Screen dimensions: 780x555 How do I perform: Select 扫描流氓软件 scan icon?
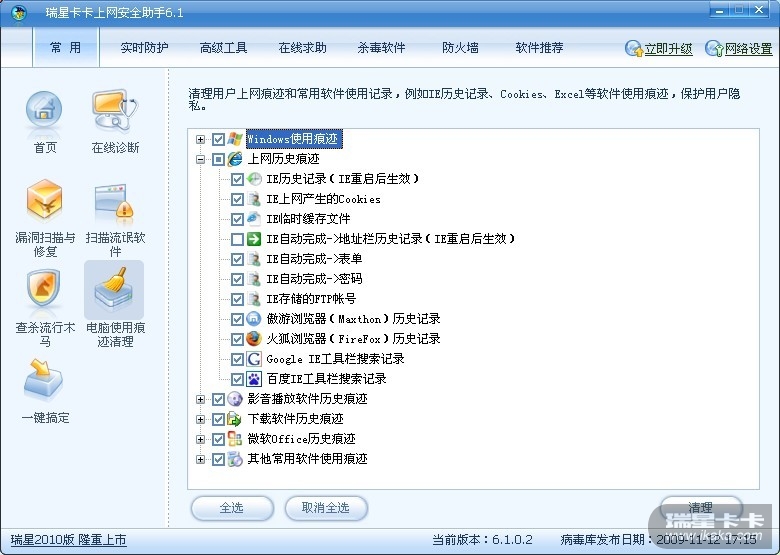[x=115, y=201]
